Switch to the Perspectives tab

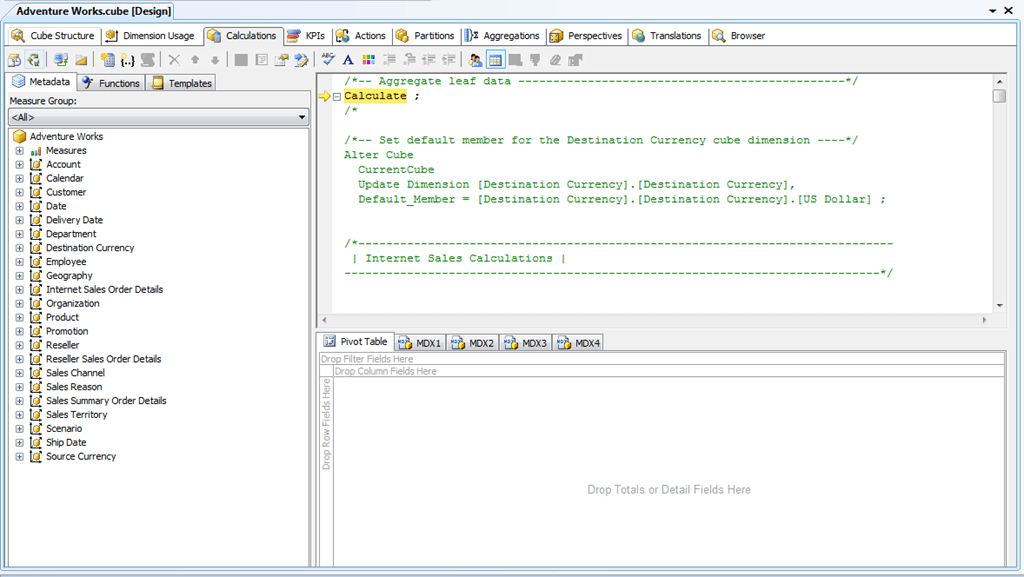click(x=586, y=35)
